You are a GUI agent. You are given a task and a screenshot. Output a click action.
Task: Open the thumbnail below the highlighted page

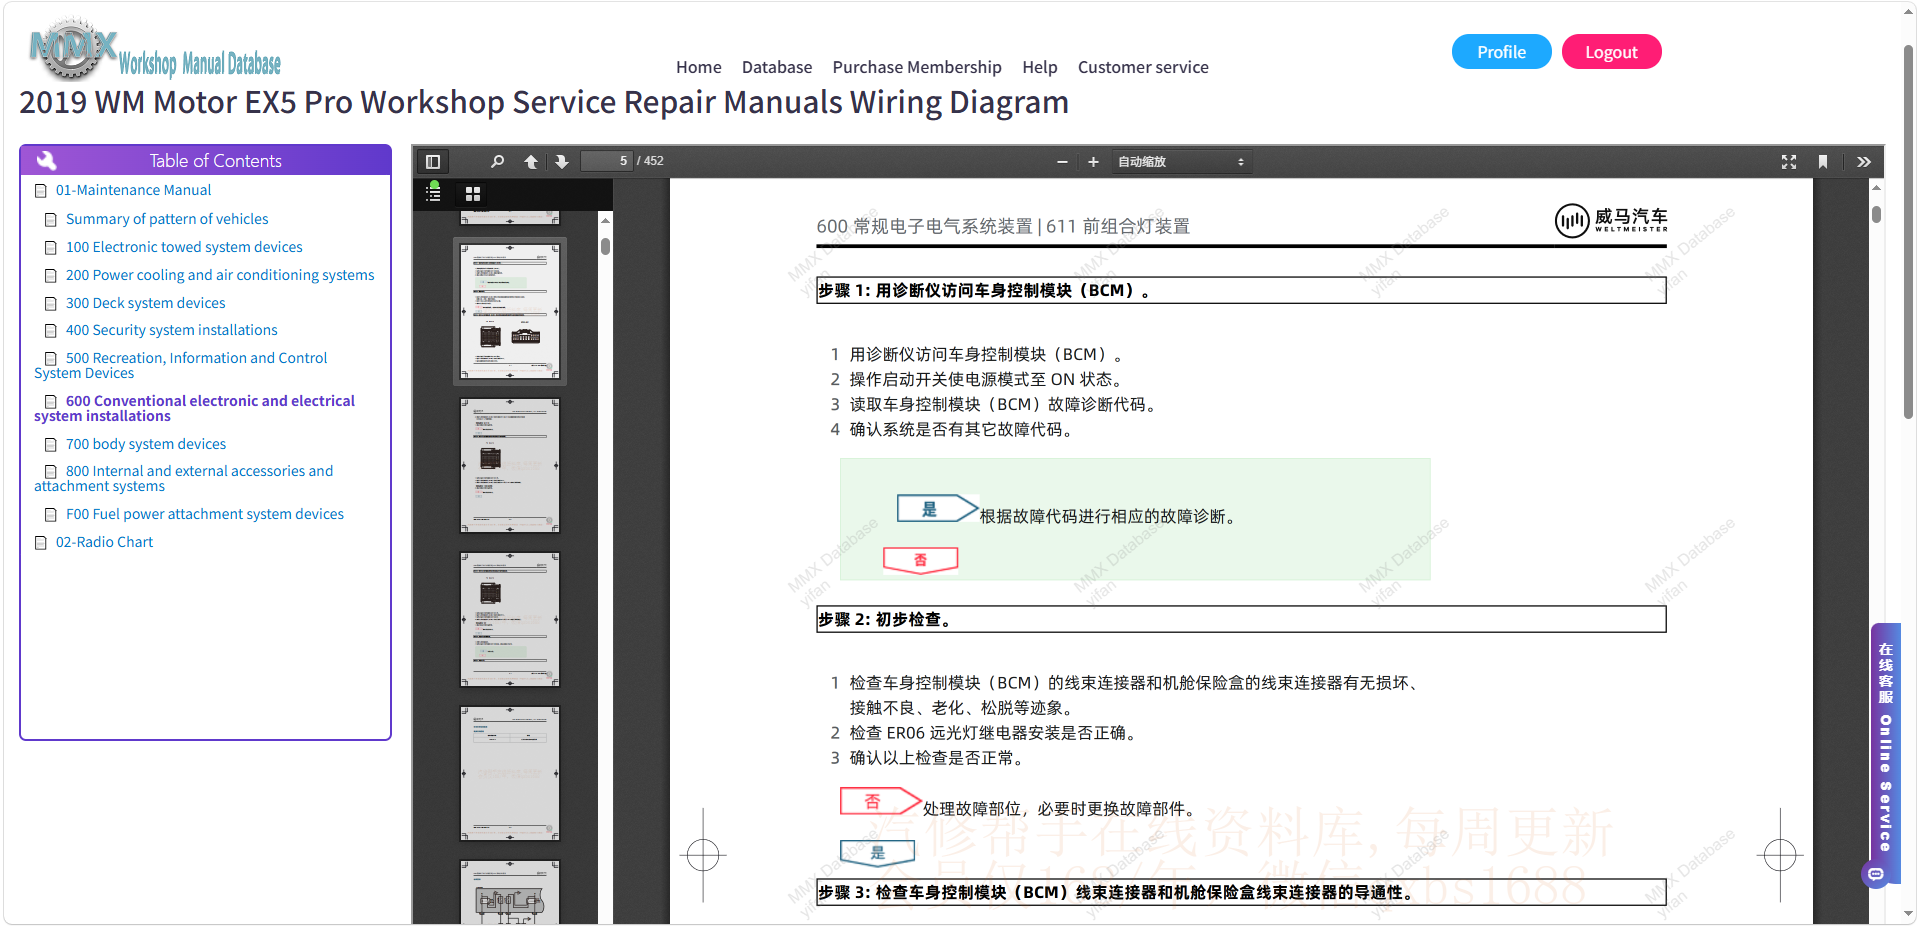coord(510,465)
